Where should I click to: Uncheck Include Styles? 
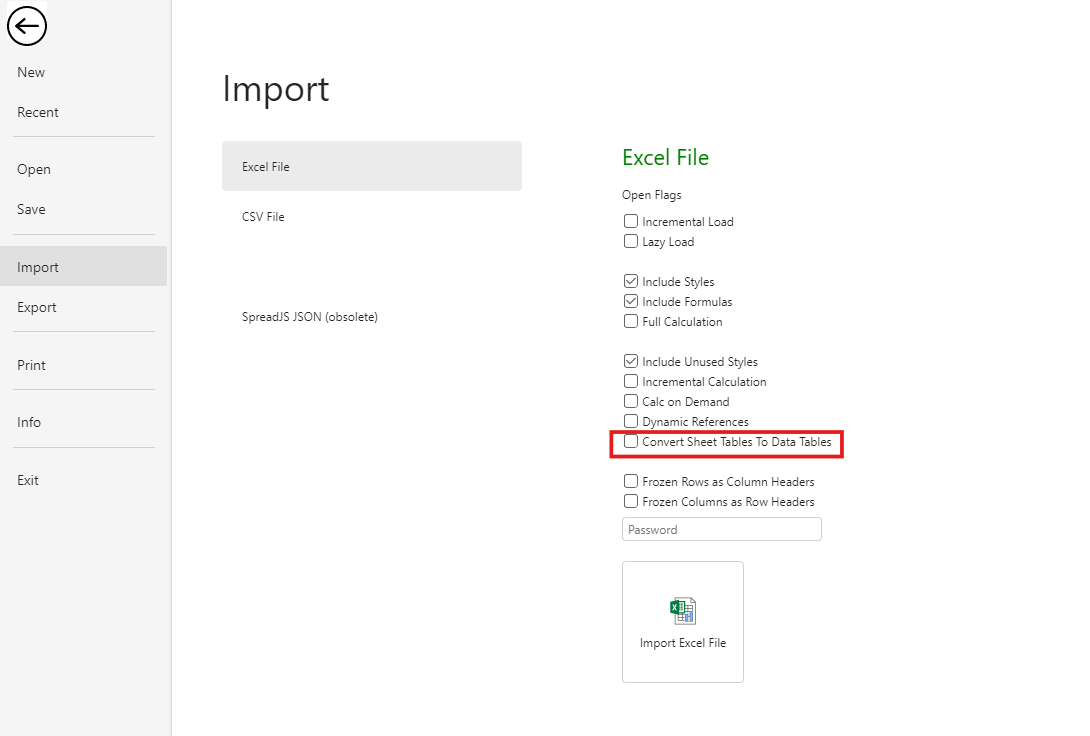point(631,281)
